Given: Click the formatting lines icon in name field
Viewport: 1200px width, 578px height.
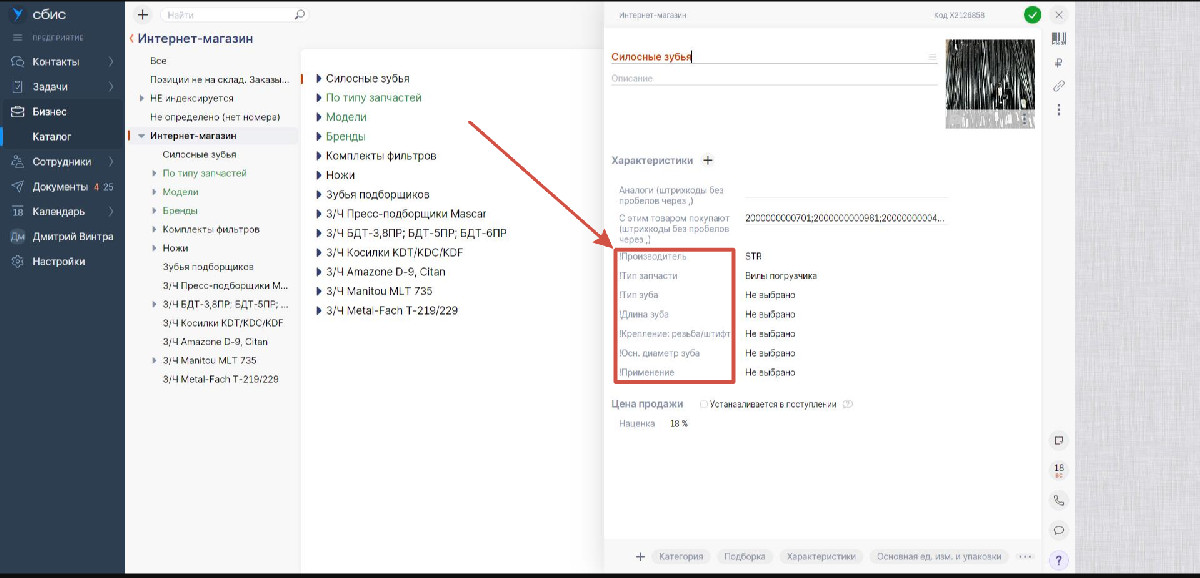Looking at the screenshot, I should pyautogui.click(x=932, y=57).
